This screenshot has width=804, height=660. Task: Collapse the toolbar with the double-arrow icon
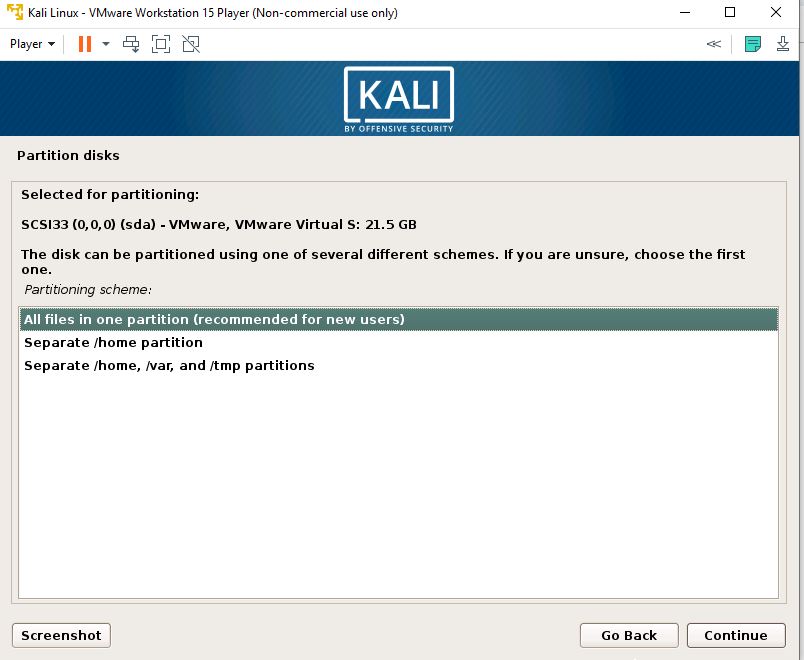tap(713, 44)
